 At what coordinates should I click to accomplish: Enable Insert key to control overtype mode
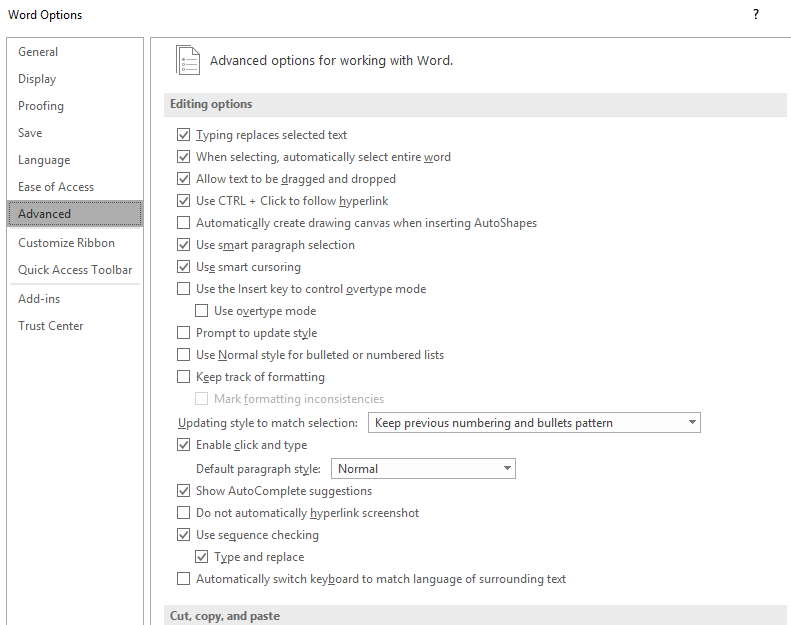click(184, 289)
